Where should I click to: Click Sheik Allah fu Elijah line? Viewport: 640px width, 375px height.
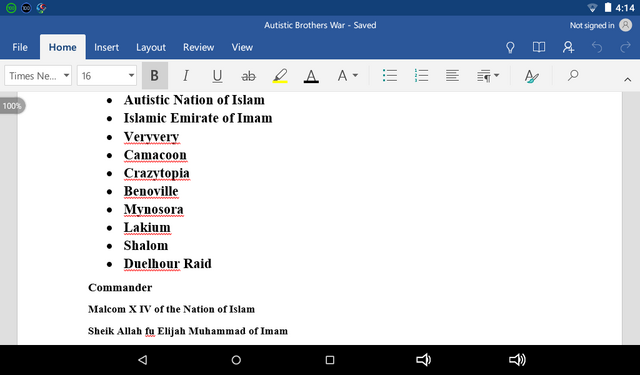(x=188, y=331)
